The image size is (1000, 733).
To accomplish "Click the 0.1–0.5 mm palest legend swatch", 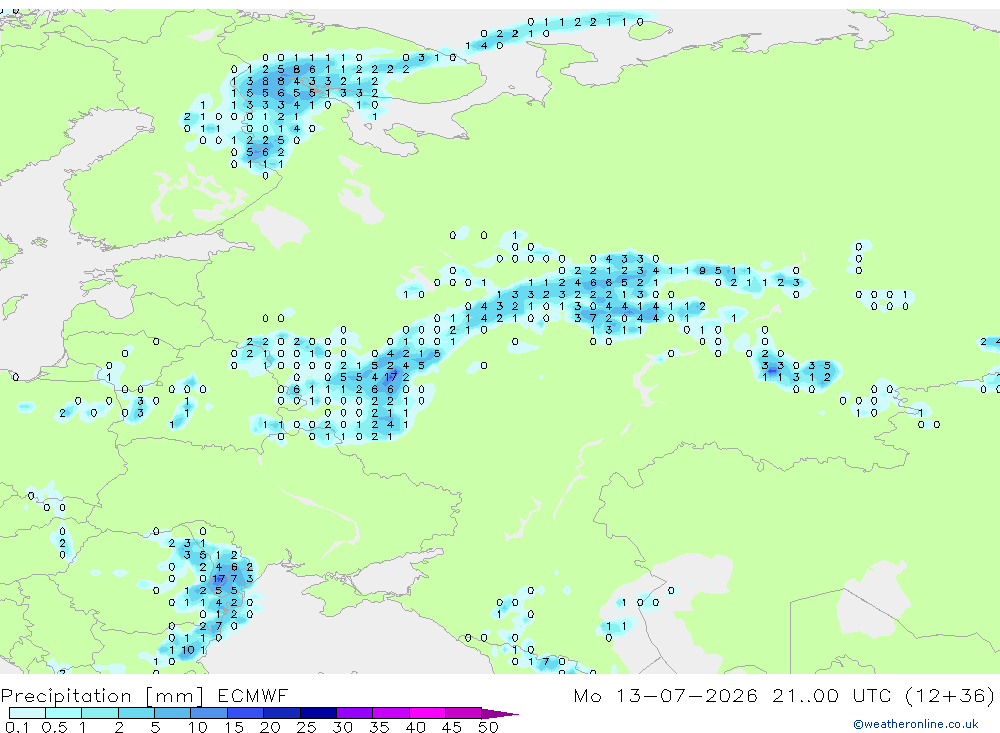I will click(x=27, y=713).
